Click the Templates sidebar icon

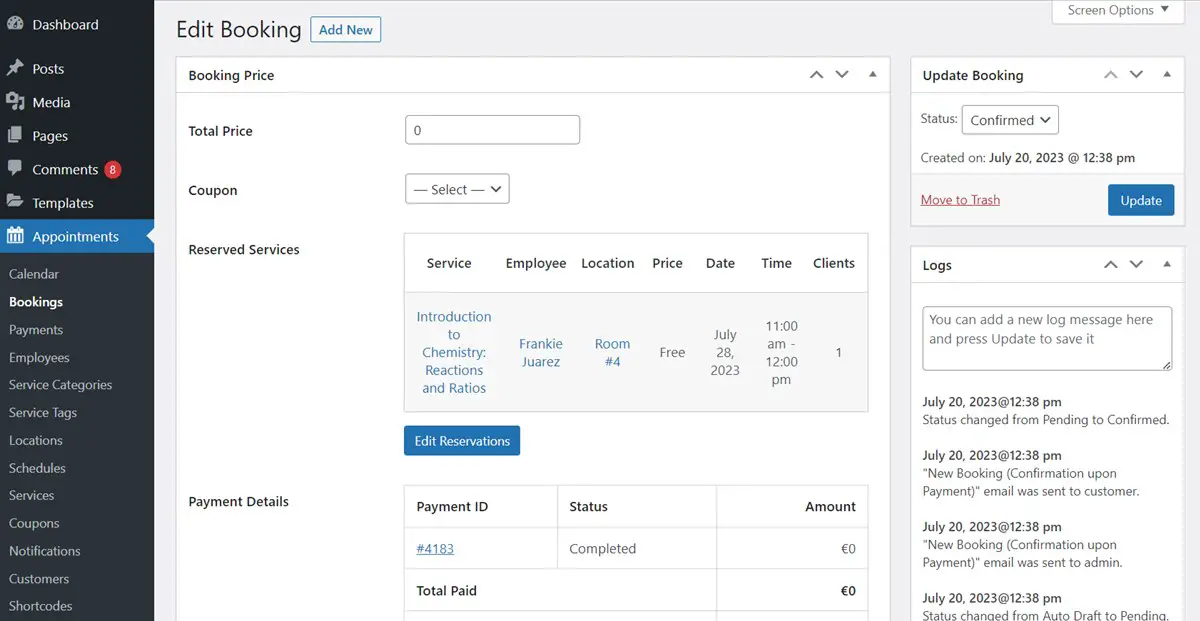pos(15,202)
